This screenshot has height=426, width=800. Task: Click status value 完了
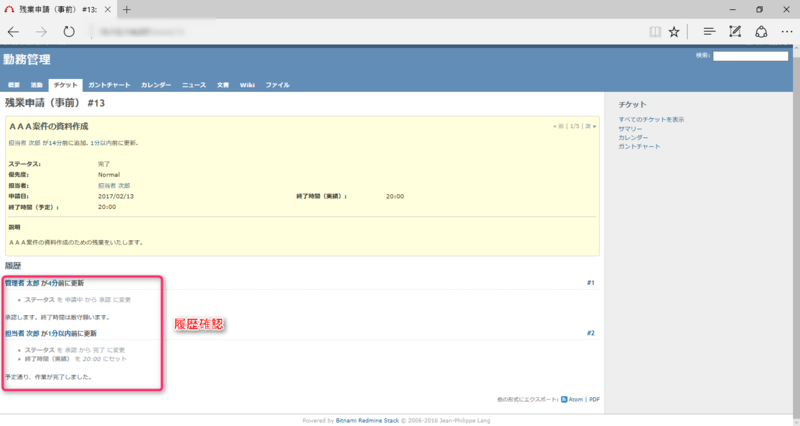[104, 164]
